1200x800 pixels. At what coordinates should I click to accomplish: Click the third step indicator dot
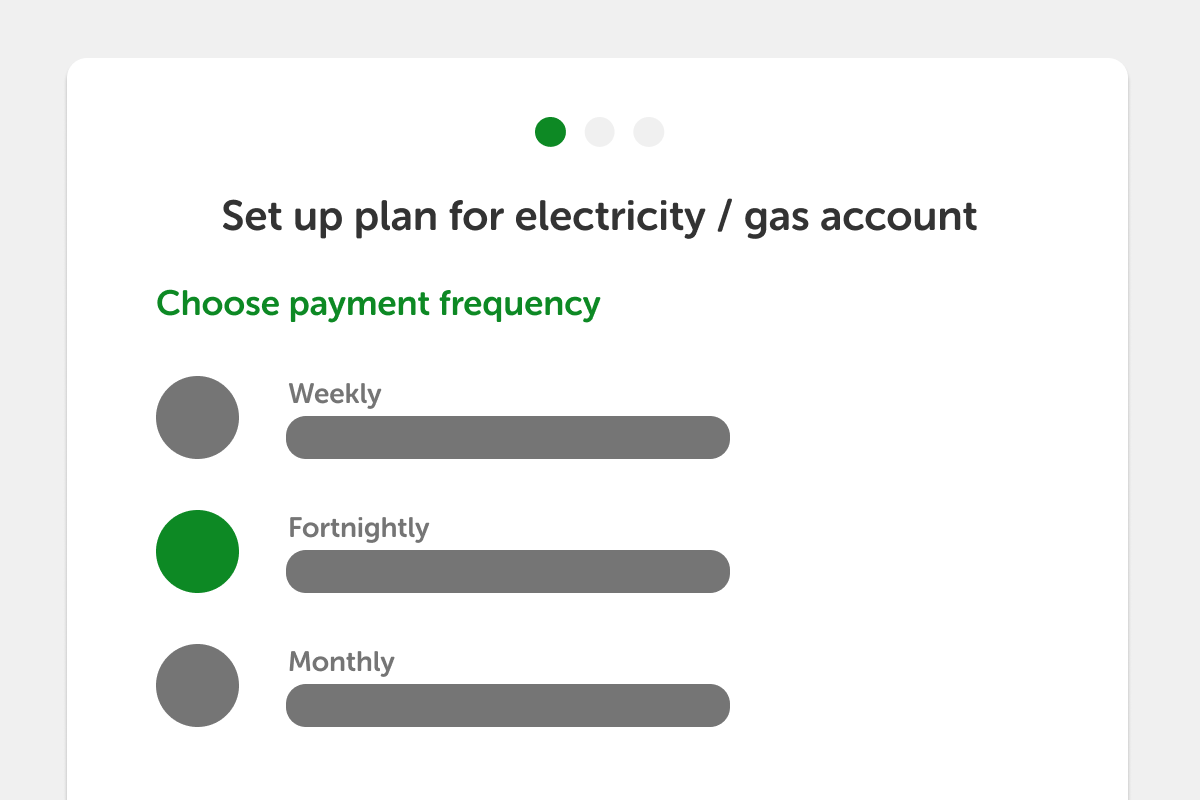tap(648, 132)
